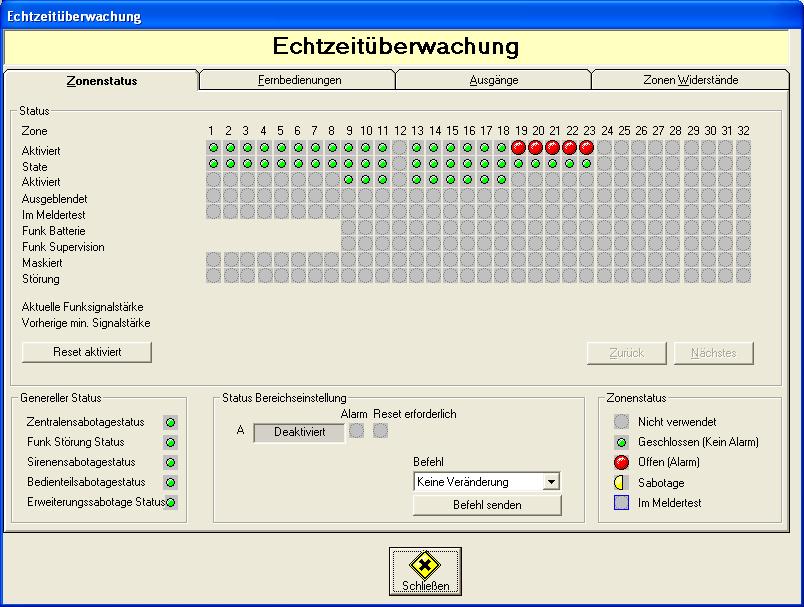Toggle the Ausgeblendet box for zone 1
This screenshot has height=607, width=804.
click(213, 198)
